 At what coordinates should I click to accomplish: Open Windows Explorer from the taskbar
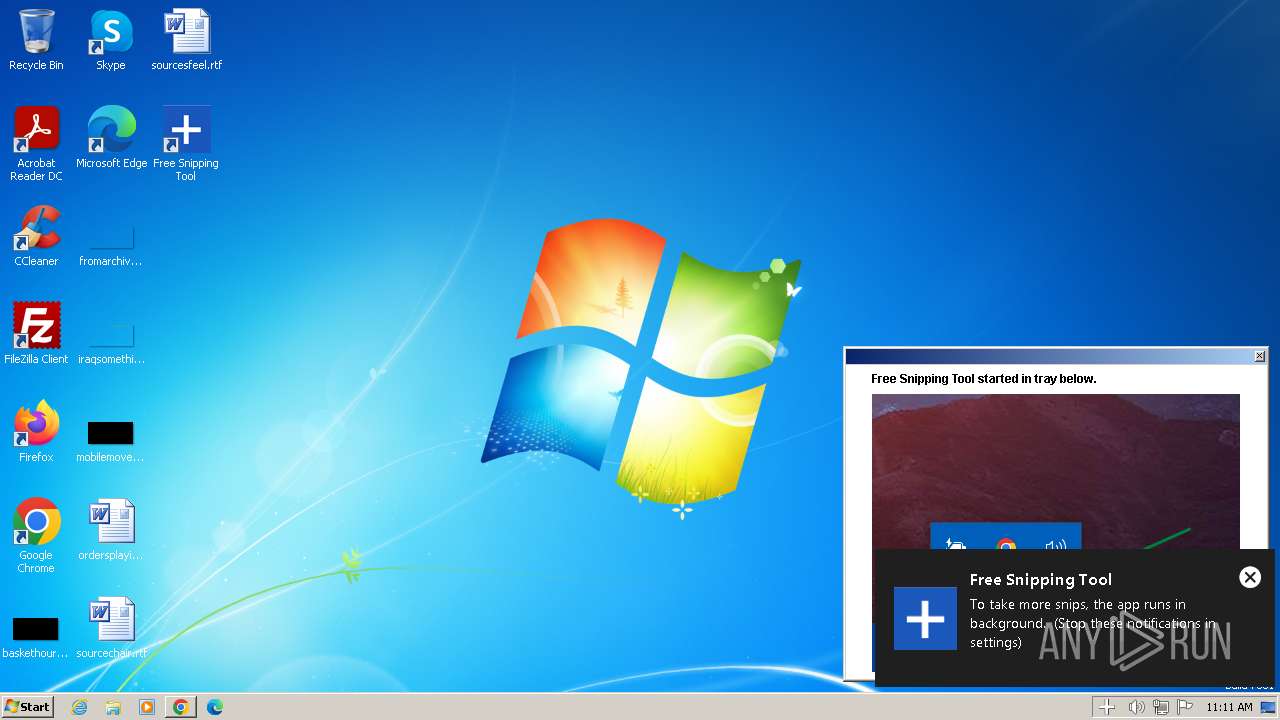point(113,707)
